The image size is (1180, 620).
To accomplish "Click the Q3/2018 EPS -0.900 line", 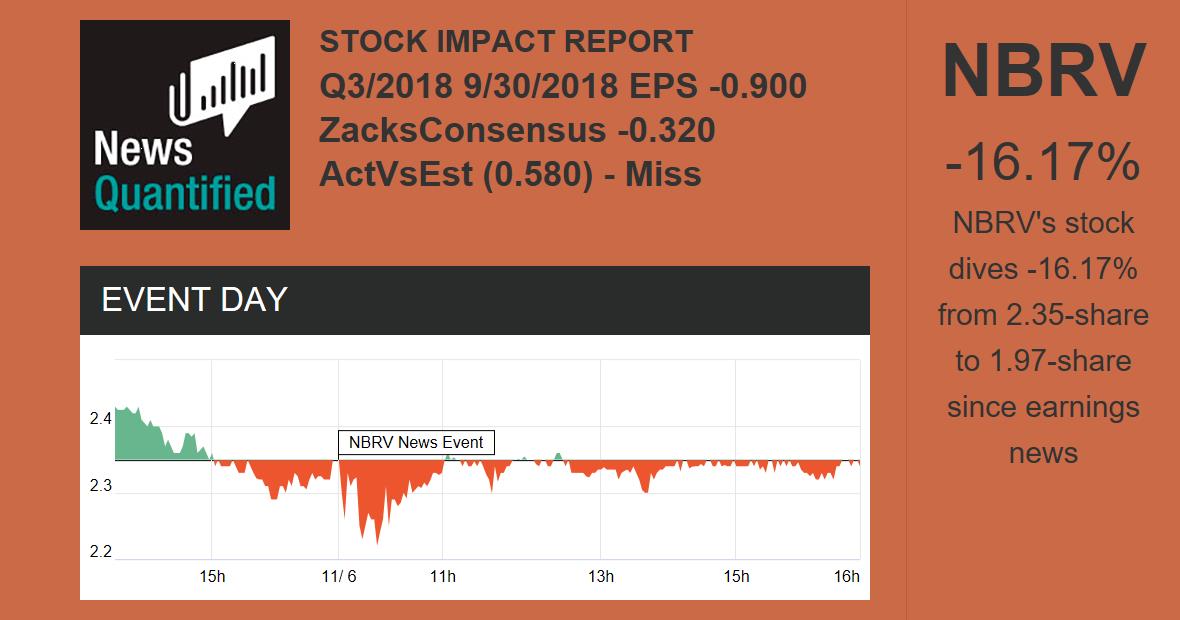I will click(x=563, y=86).
